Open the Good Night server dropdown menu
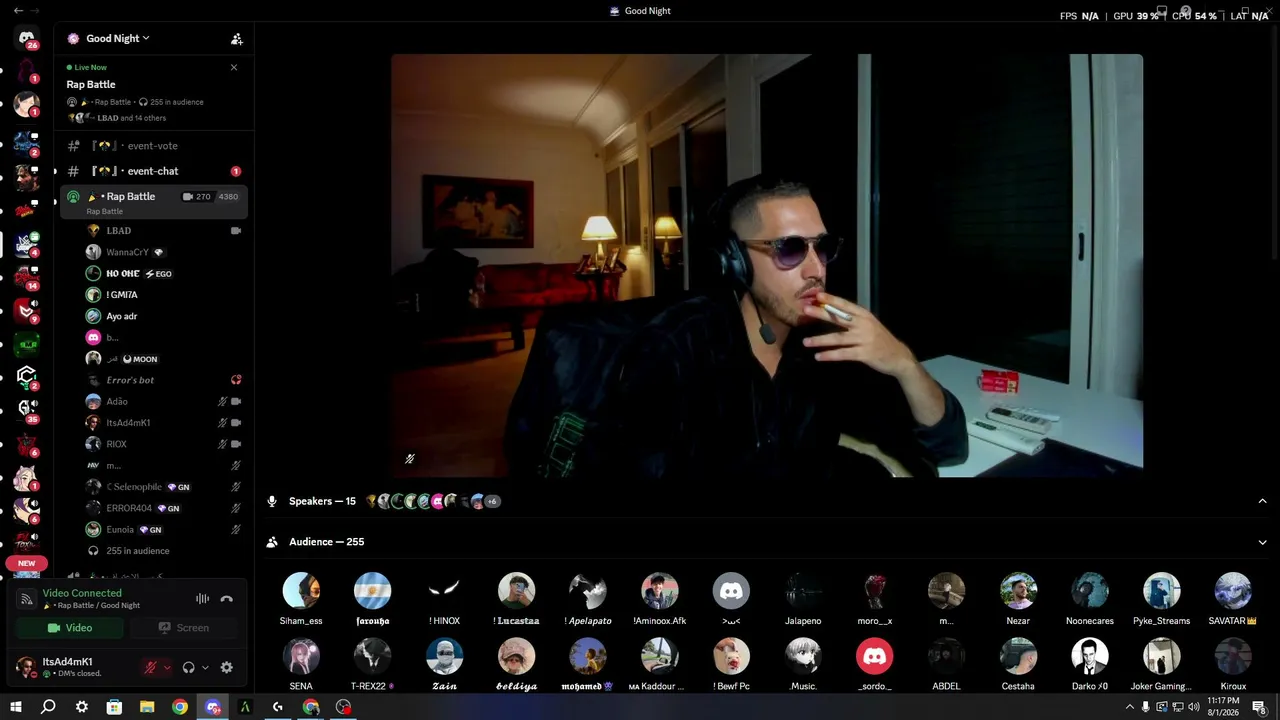The height and width of the screenshot is (720, 1280). [x=118, y=38]
